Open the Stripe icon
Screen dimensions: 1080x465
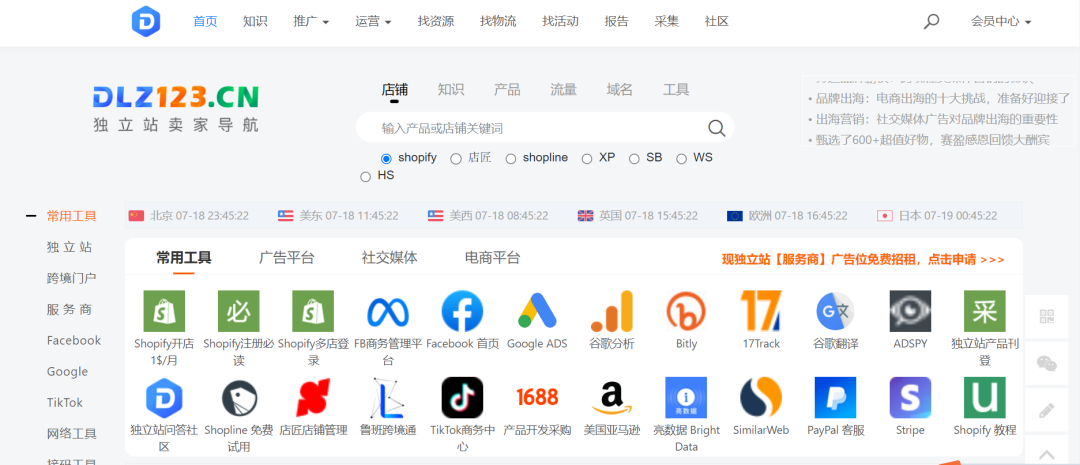tap(910, 397)
